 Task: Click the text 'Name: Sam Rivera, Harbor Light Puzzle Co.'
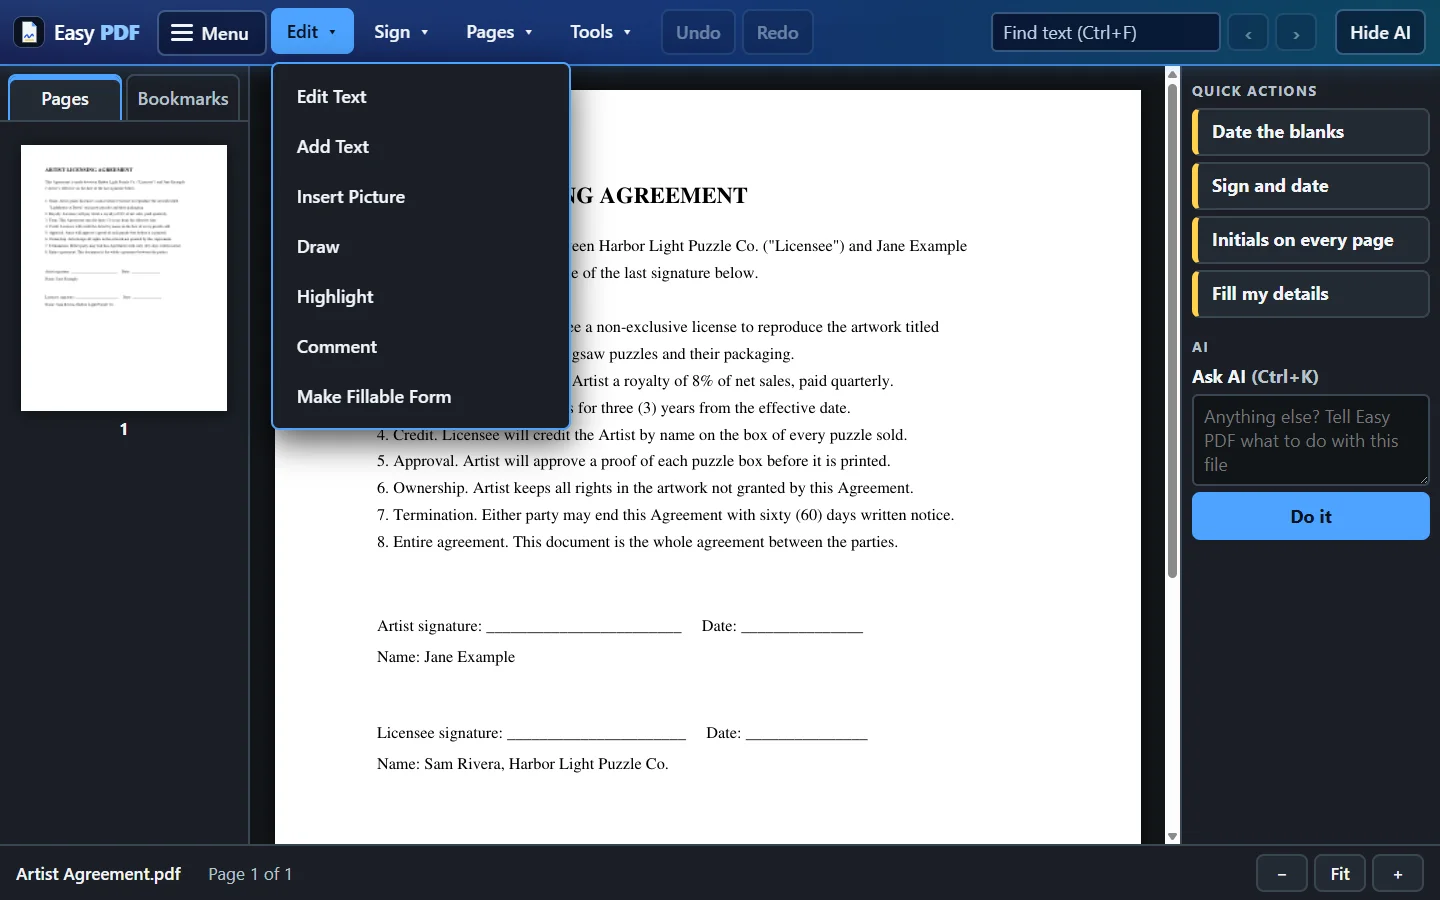523,764
